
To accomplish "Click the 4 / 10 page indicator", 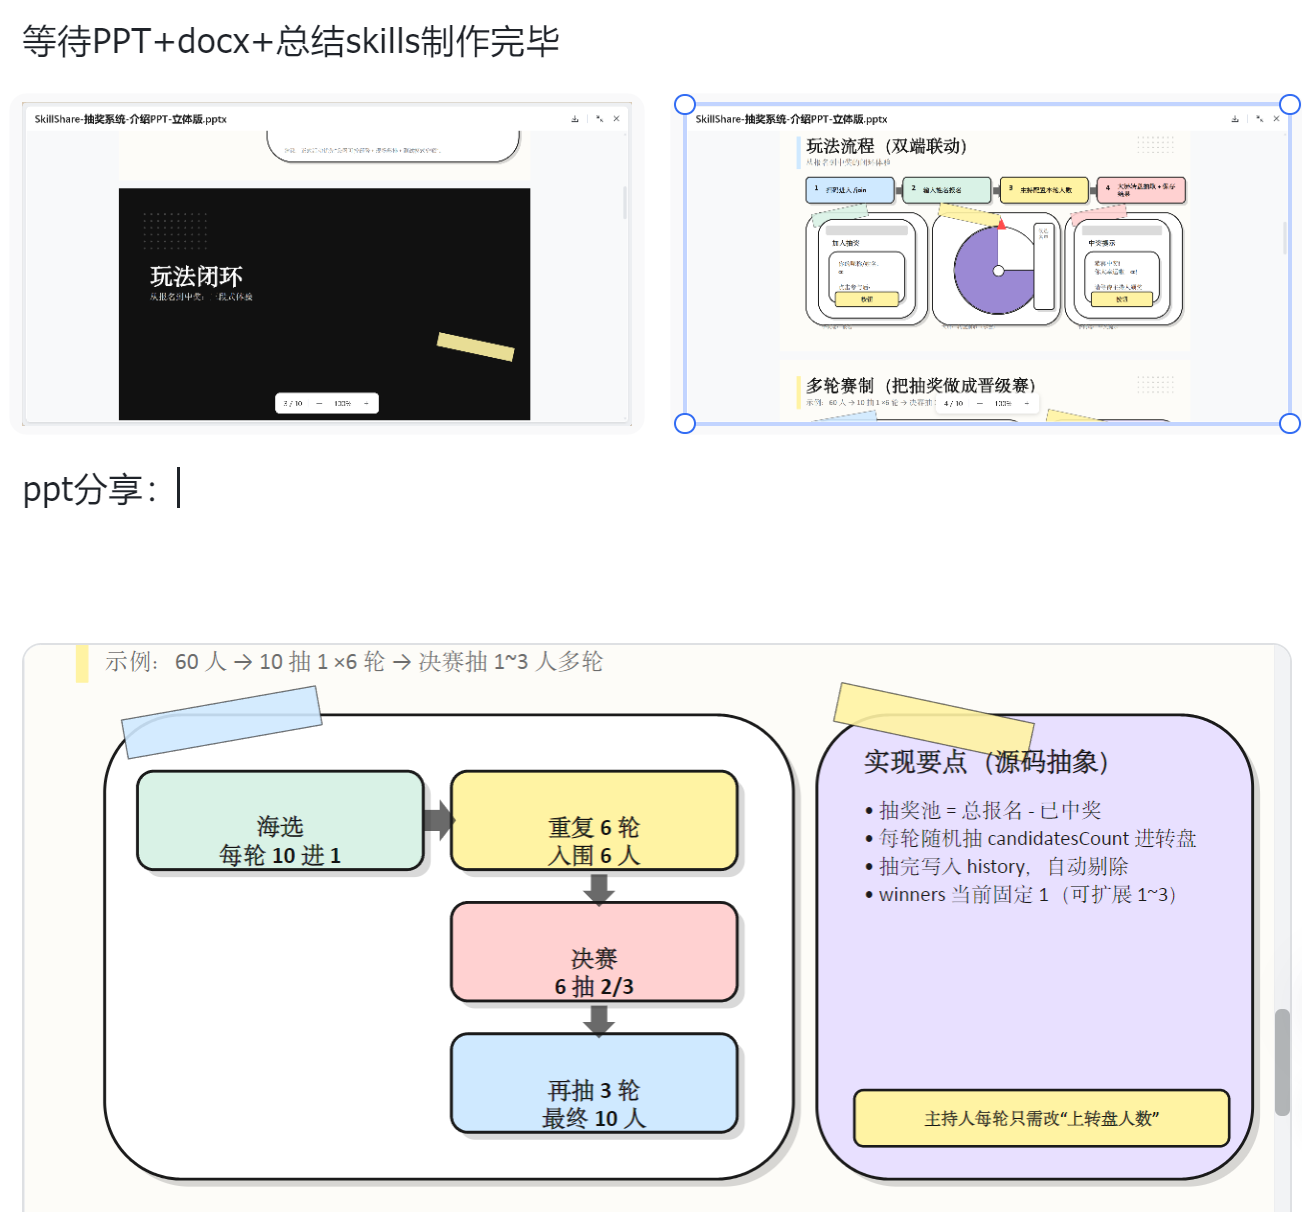I will coord(953,404).
